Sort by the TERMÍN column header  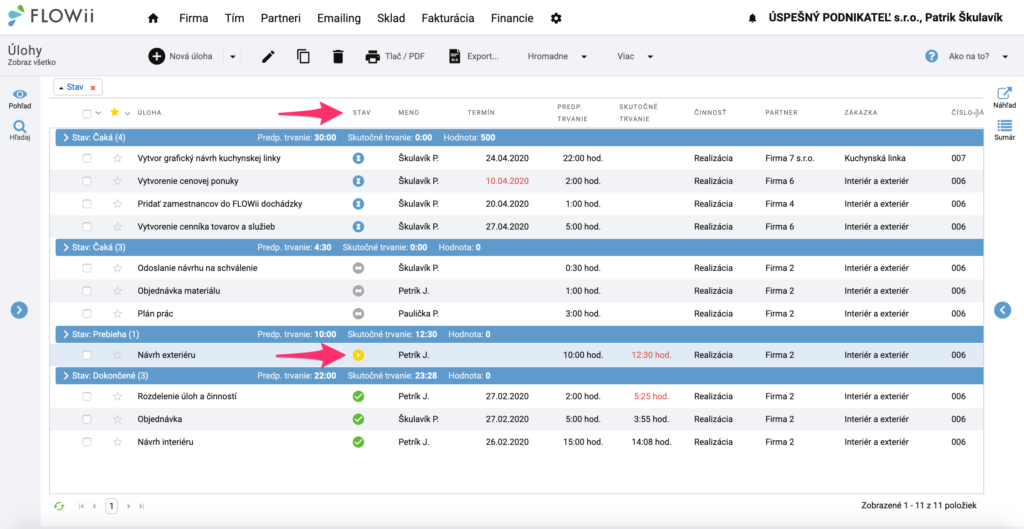tap(481, 113)
